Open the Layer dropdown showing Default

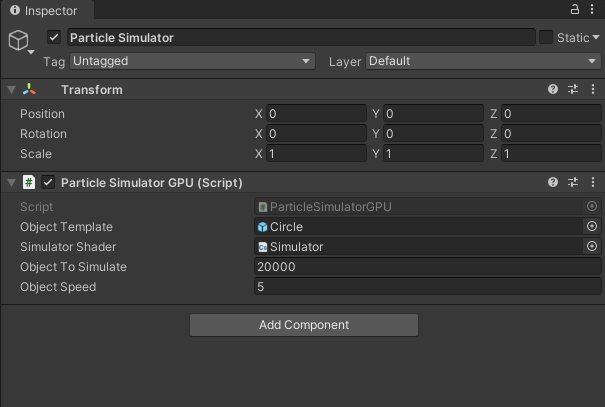[x=482, y=61]
